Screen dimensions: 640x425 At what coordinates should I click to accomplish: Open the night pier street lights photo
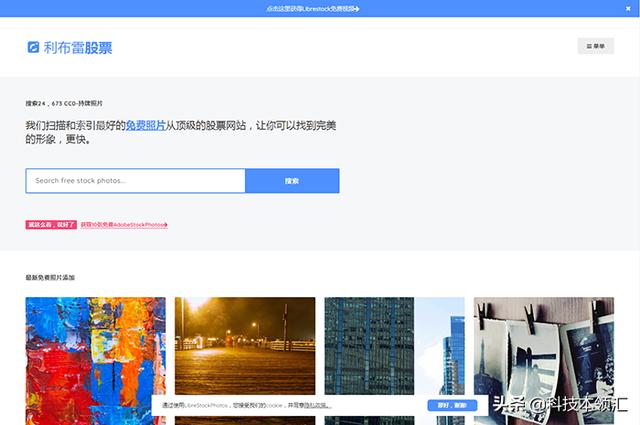245,346
